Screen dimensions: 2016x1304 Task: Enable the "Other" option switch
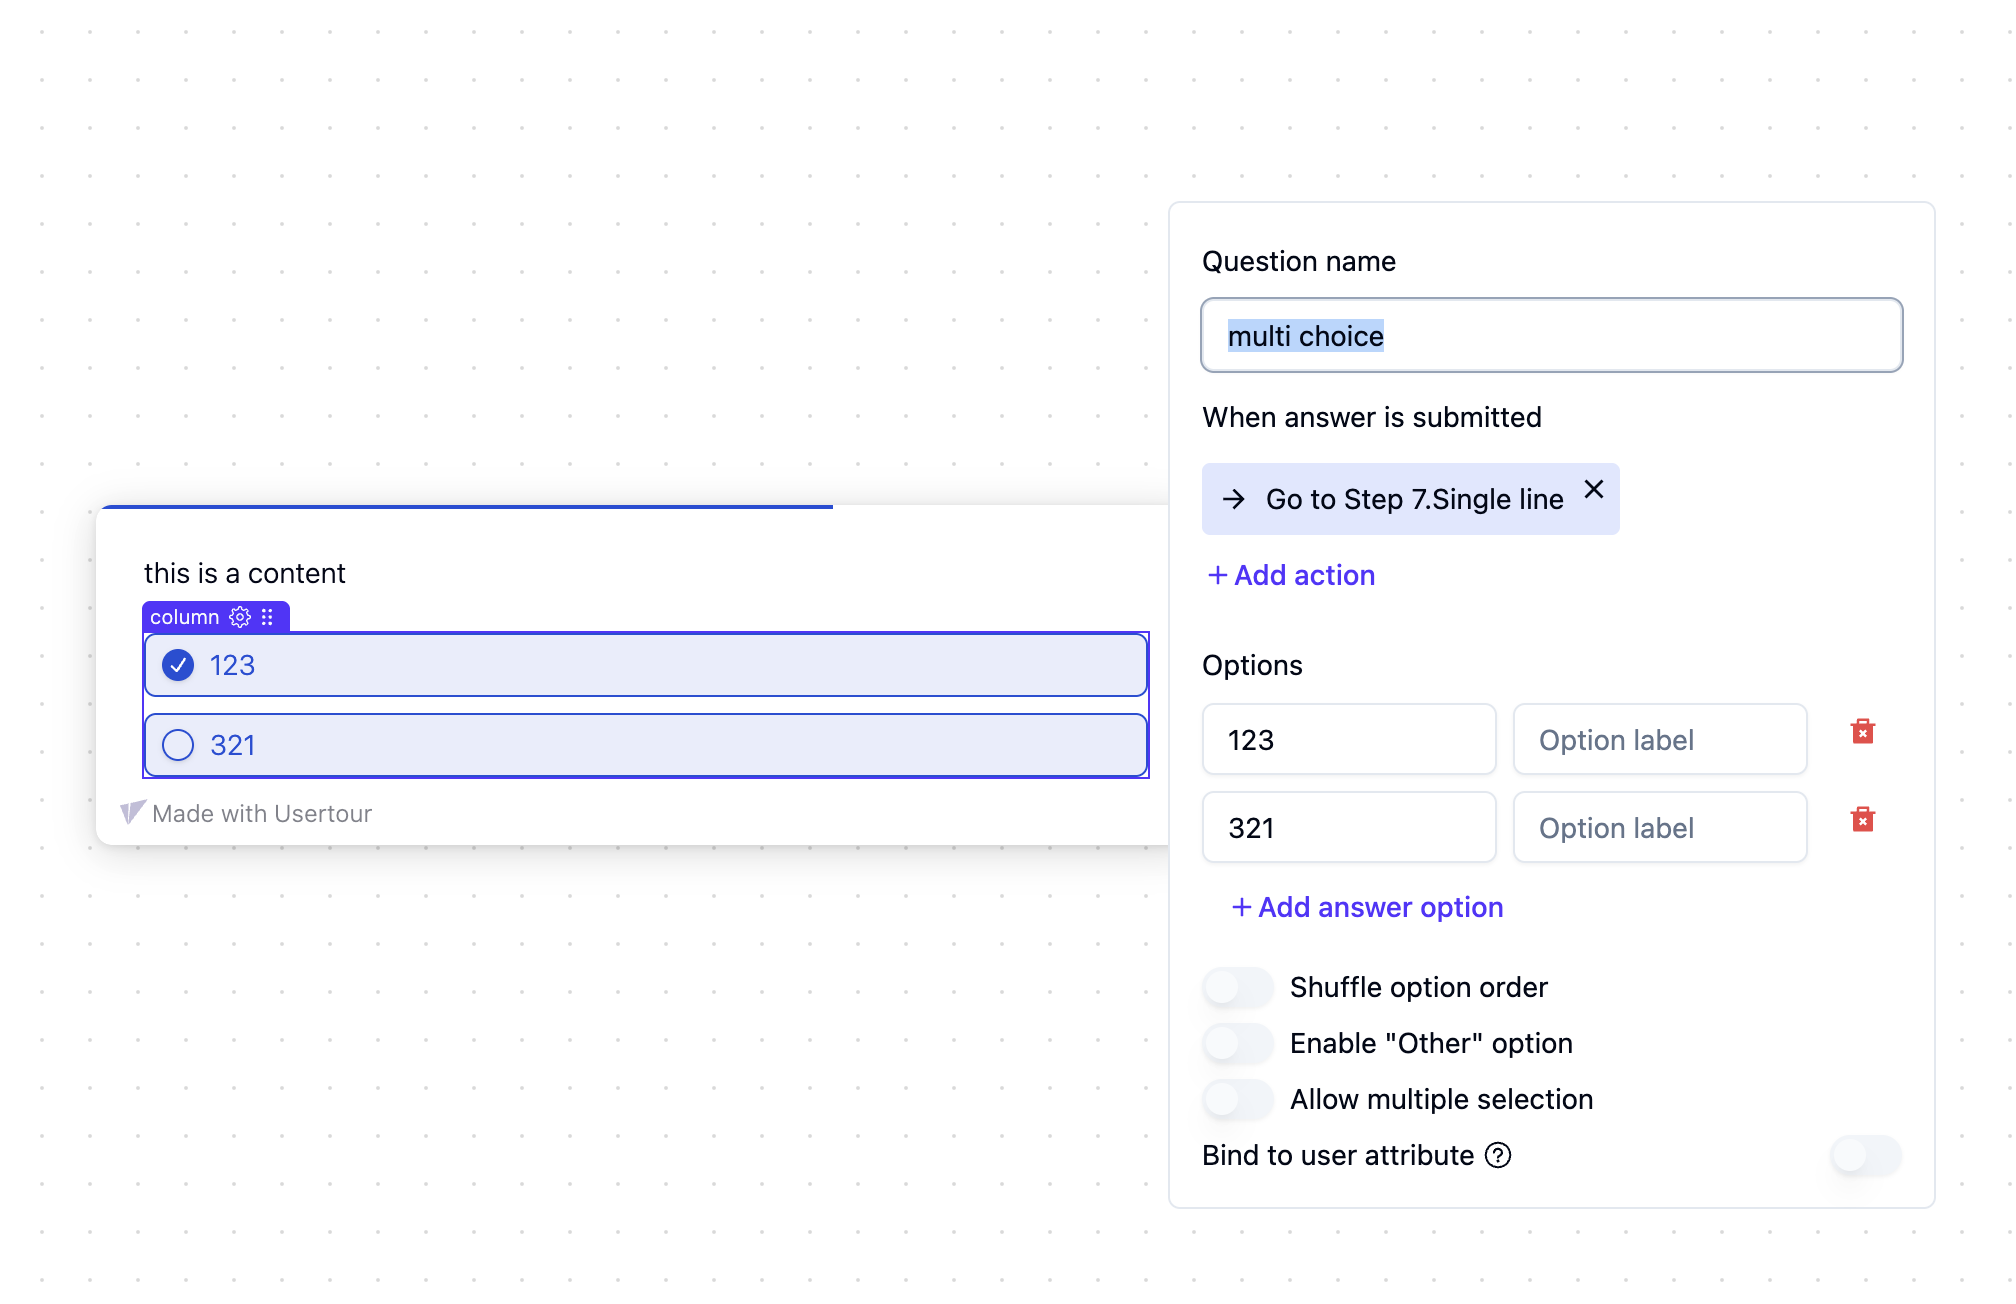(1238, 1043)
